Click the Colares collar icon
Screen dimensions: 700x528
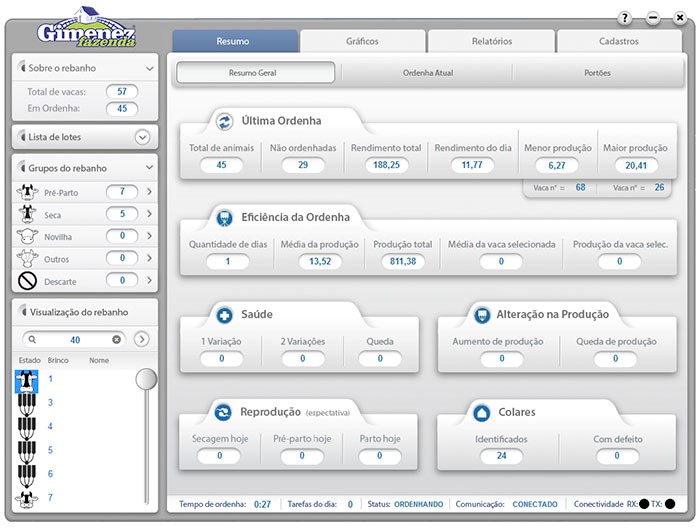click(482, 411)
